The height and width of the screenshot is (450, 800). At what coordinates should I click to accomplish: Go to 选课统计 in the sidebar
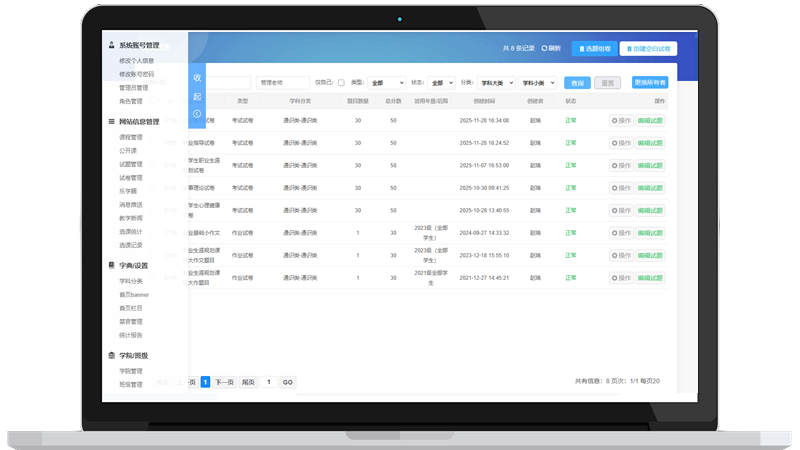point(131,232)
